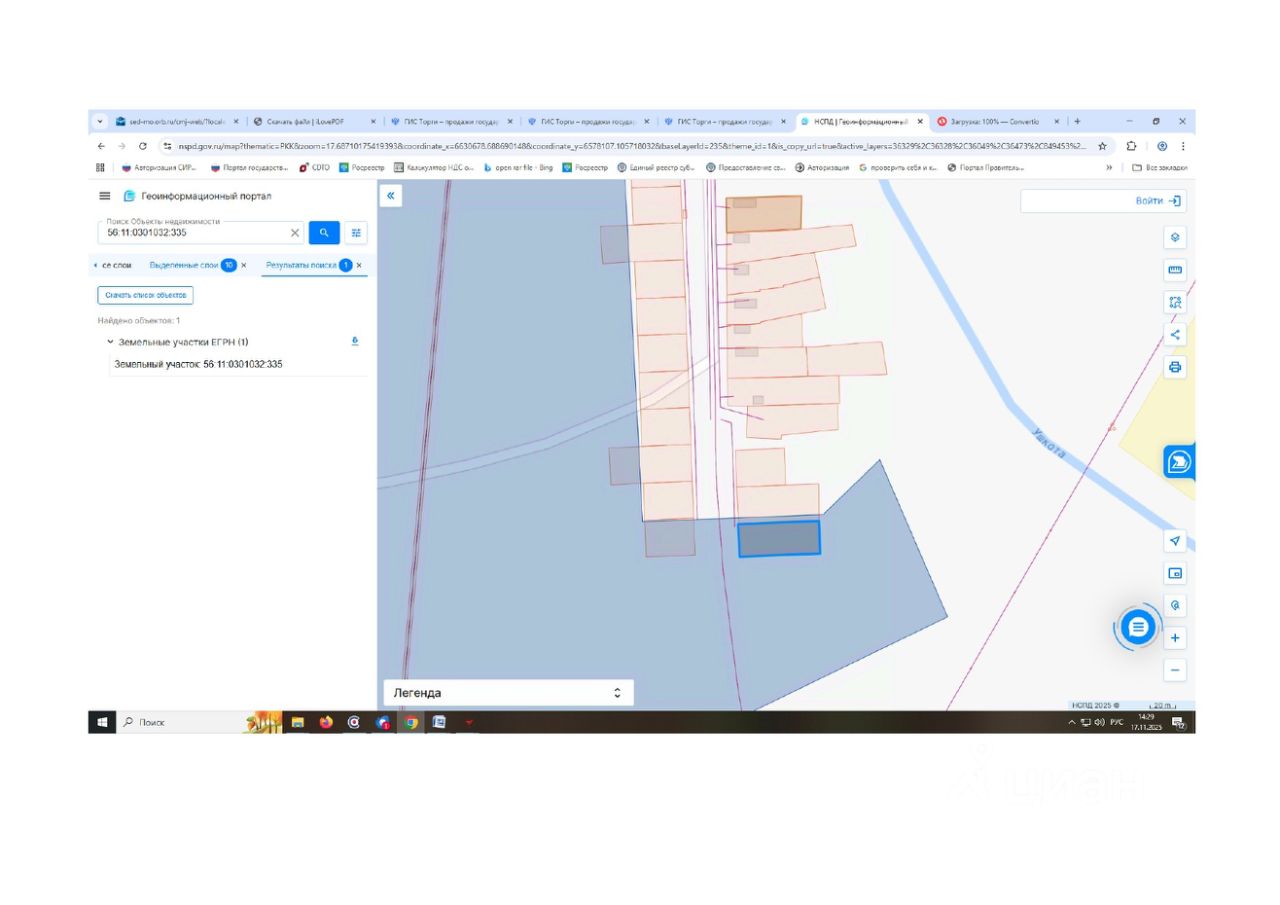The image size is (1280, 905).
Task: Select Земельный участок 56:11:0301032:335 result
Action: 198,364
